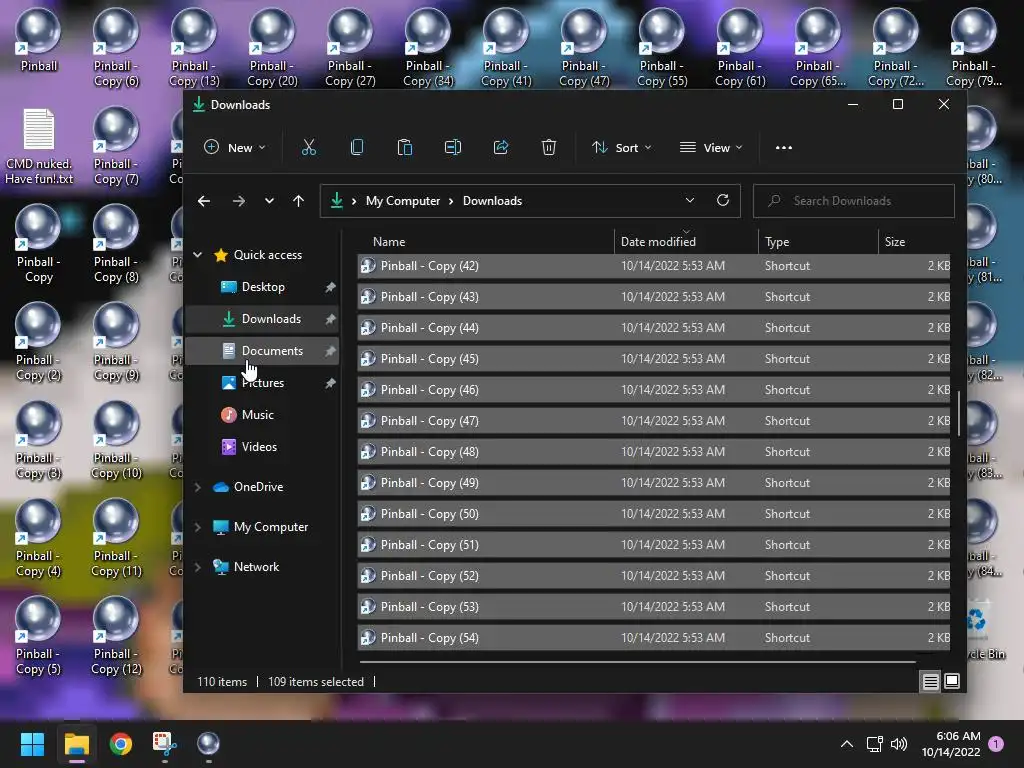Image resolution: width=1024 pixels, height=768 pixels.
Task: Click in the Search Downloads field
Action: coord(854,200)
